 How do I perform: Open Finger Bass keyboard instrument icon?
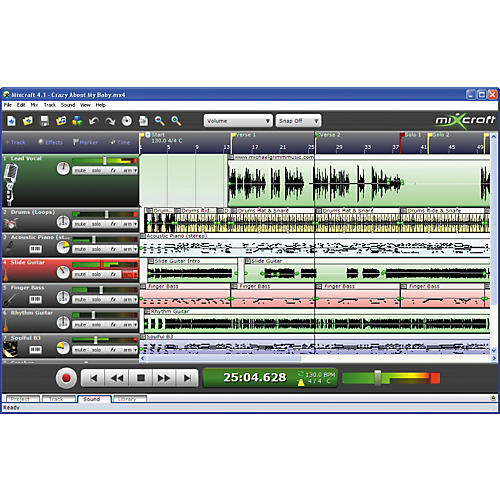tap(35, 299)
